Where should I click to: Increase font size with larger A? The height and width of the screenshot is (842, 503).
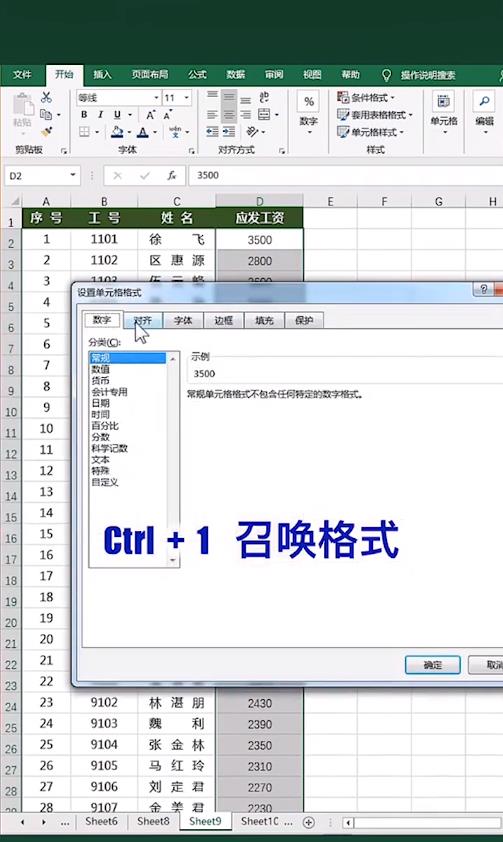coord(150,114)
